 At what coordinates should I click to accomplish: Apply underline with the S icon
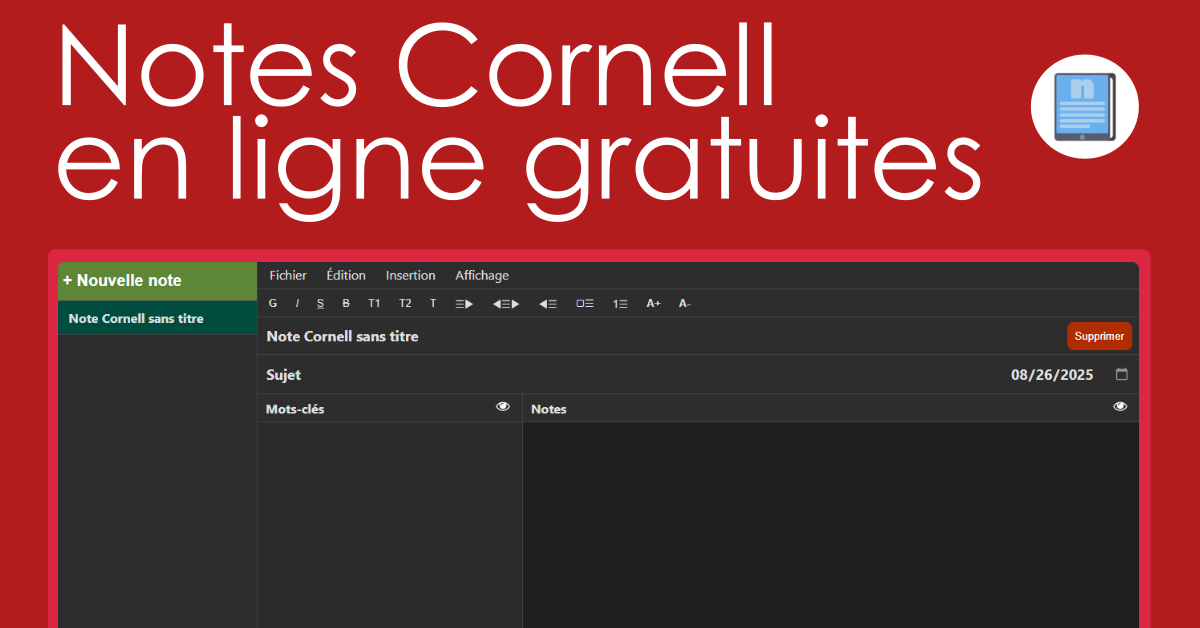(x=320, y=303)
